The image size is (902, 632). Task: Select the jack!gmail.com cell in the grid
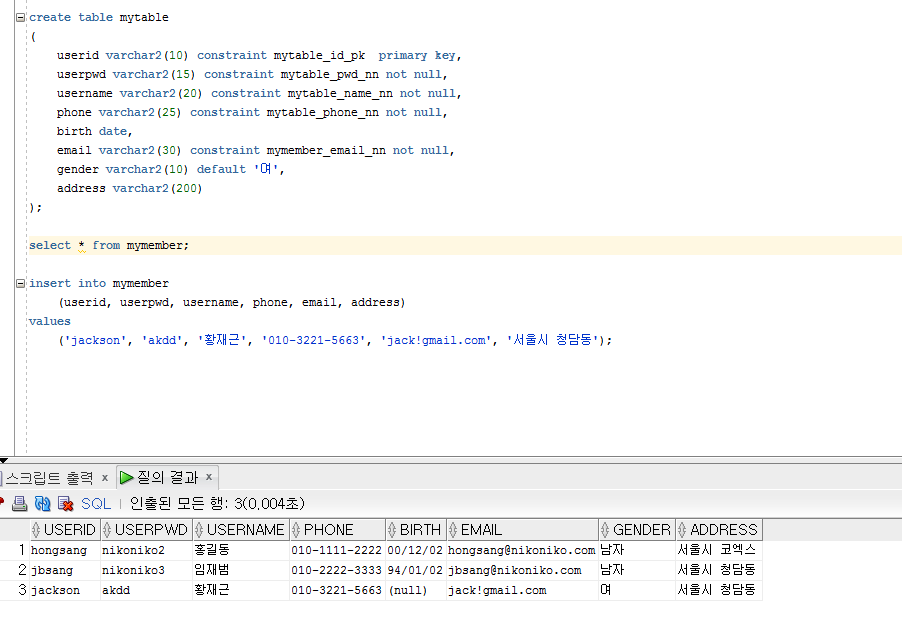[x=522, y=591]
